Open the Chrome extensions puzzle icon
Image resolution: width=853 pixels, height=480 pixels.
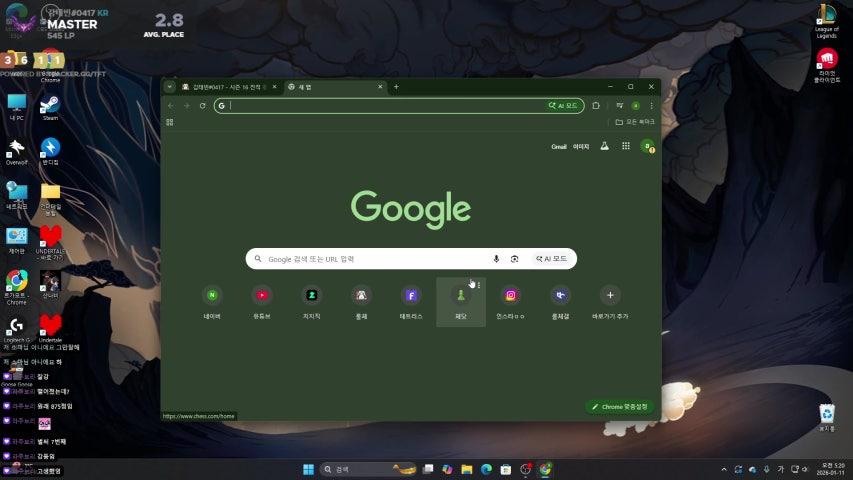[x=596, y=106]
